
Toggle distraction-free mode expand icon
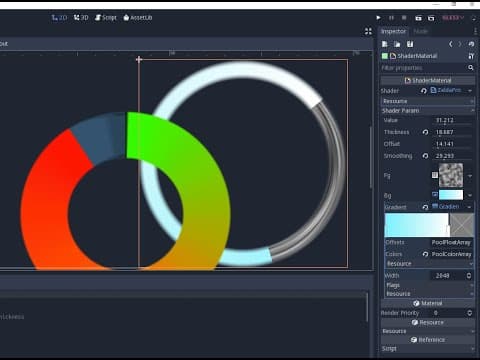coord(368,31)
